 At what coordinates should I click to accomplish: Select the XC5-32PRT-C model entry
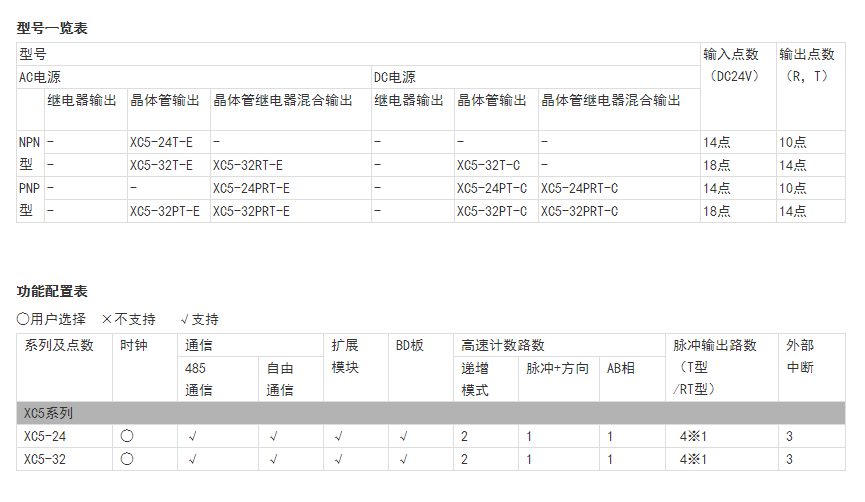pos(579,211)
